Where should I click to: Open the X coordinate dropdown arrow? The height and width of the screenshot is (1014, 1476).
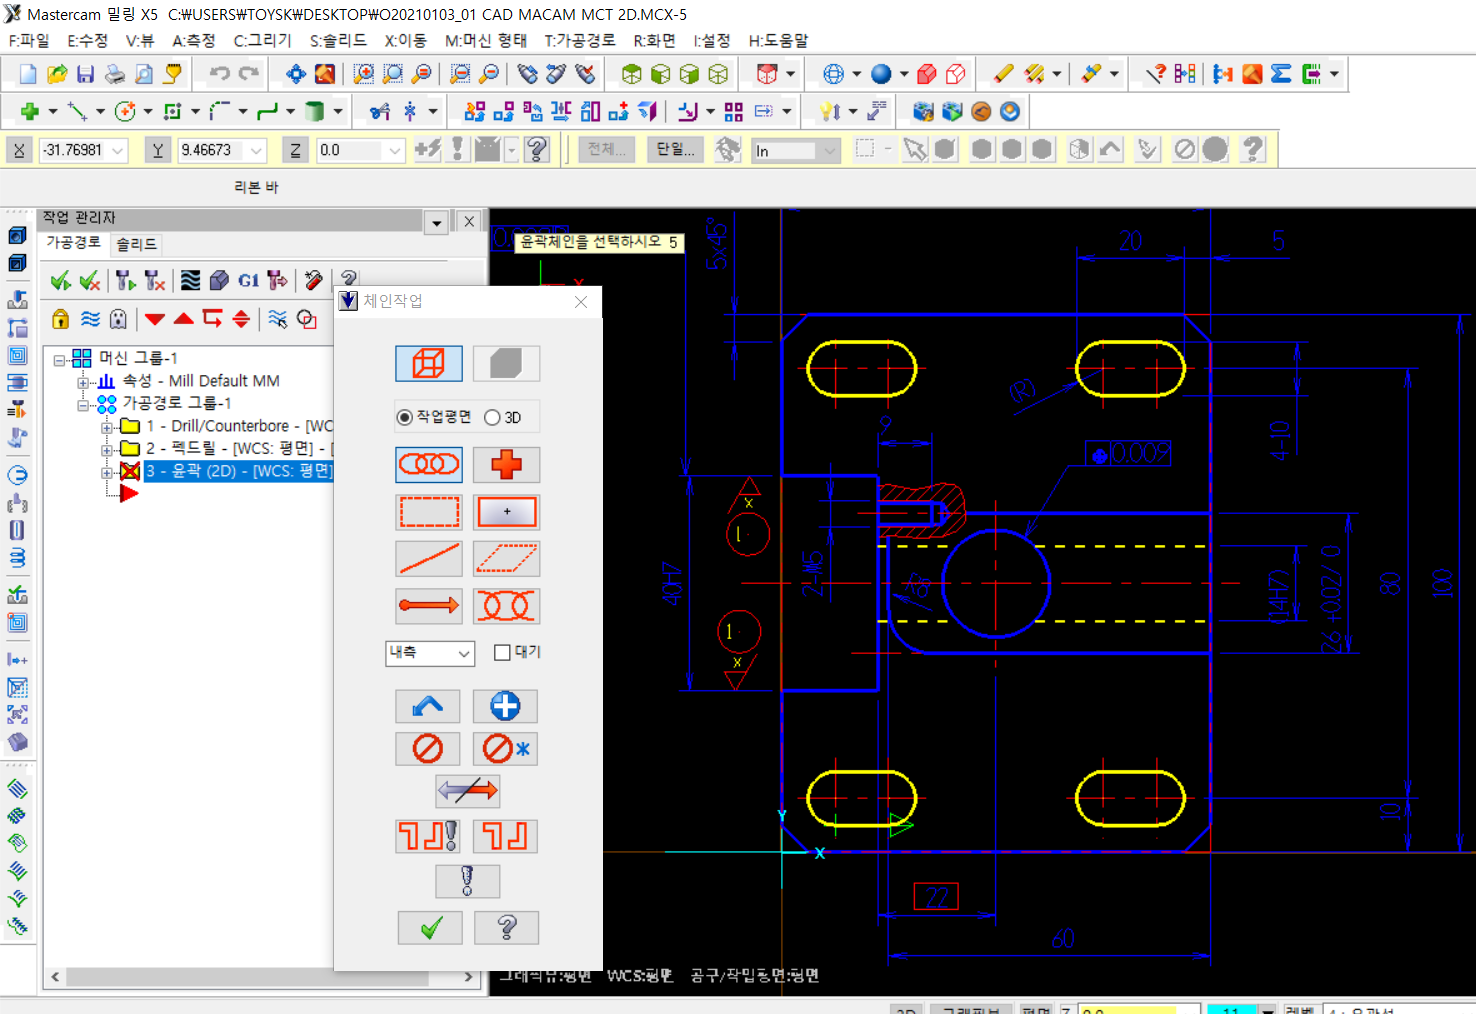pos(119,150)
